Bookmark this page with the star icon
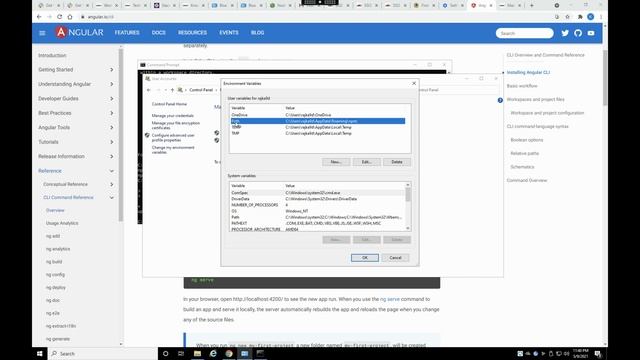640x360 pixels. (567, 17)
